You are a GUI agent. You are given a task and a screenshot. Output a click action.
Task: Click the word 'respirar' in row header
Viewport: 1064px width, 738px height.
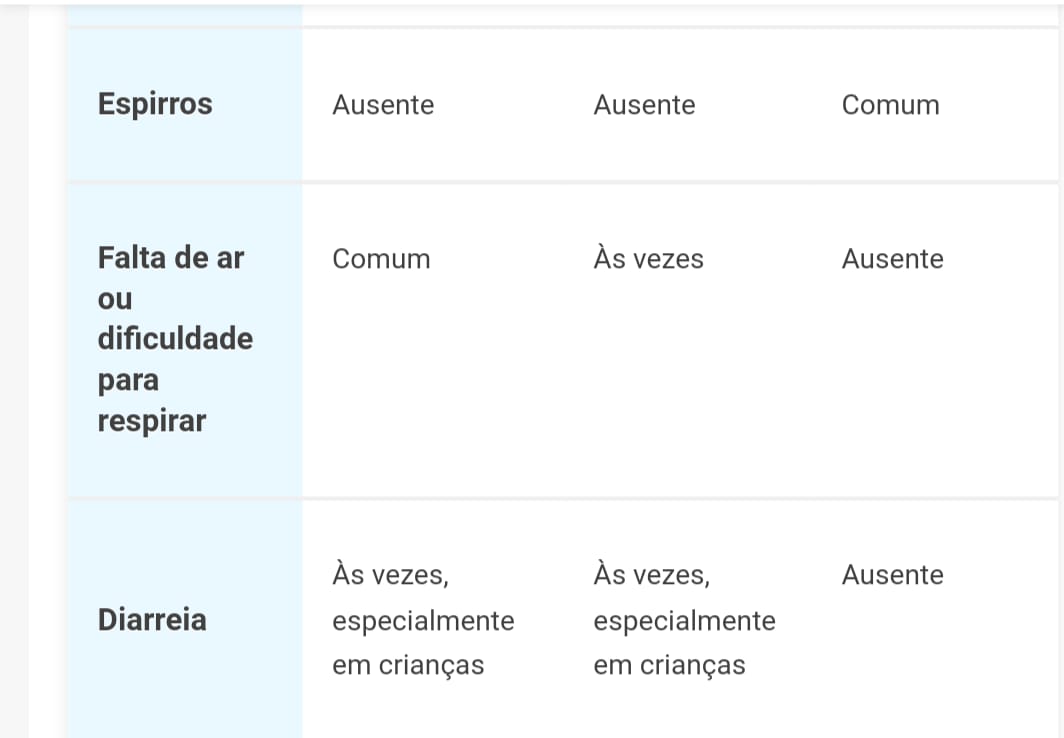click(152, 421)
